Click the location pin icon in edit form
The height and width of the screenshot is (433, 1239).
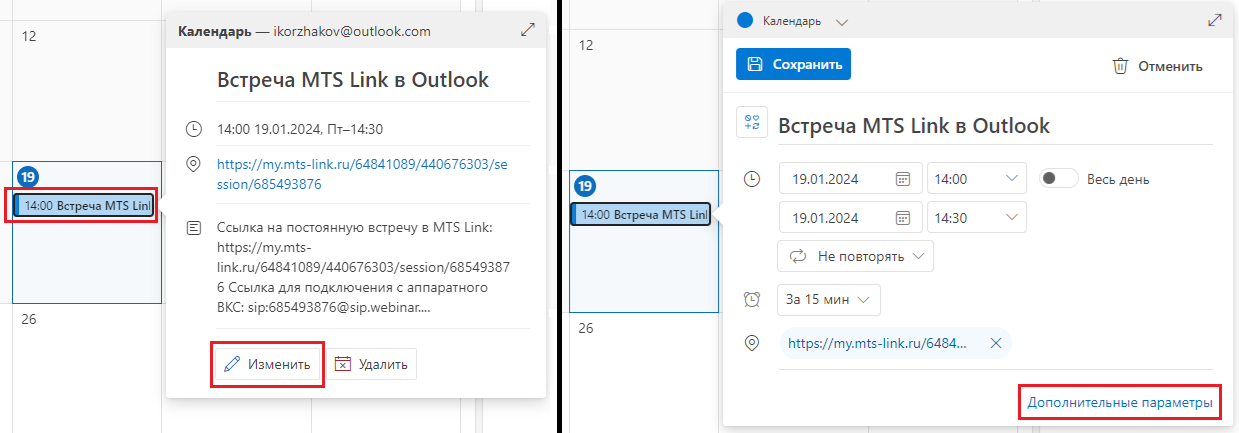[752, 343]
